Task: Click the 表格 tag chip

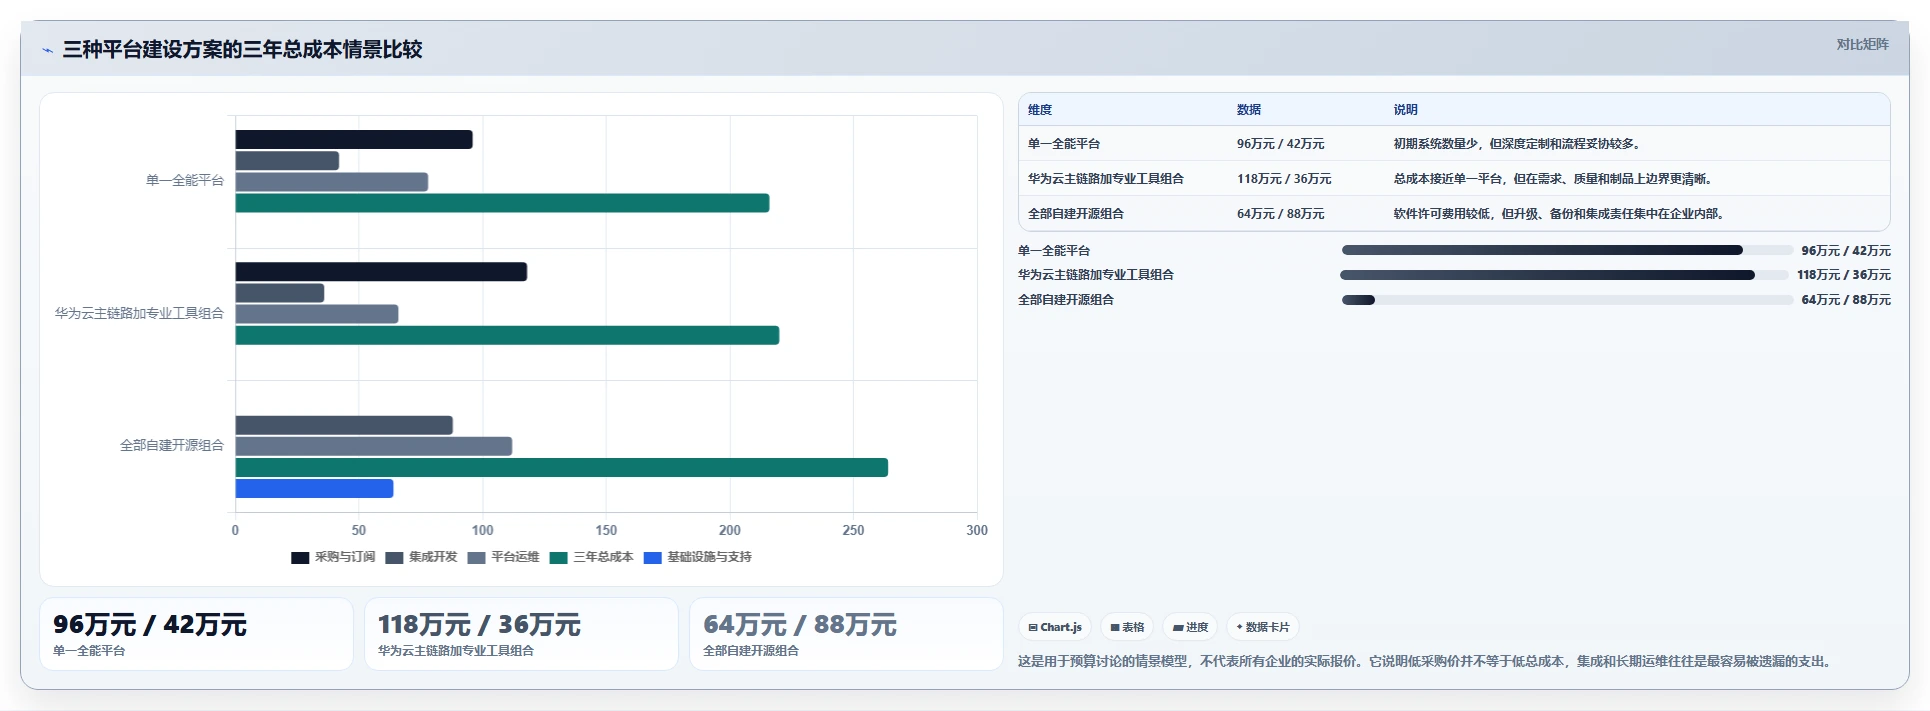Action: 1127,627
